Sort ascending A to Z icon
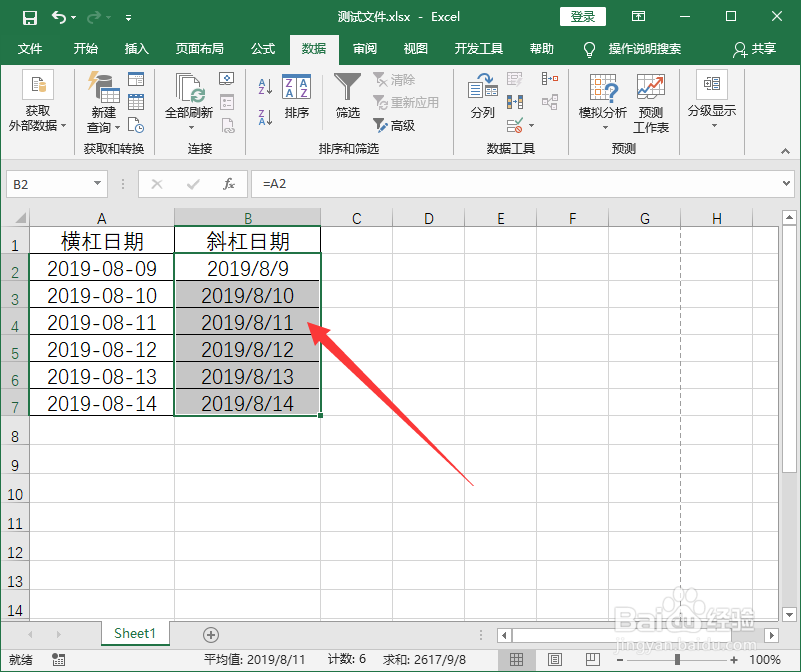This screenshot has height=672, width=801. click(265, 86)
